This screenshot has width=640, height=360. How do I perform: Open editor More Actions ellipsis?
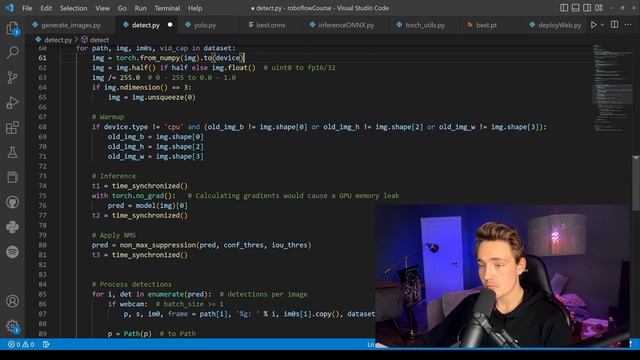(x=628, y=25)
